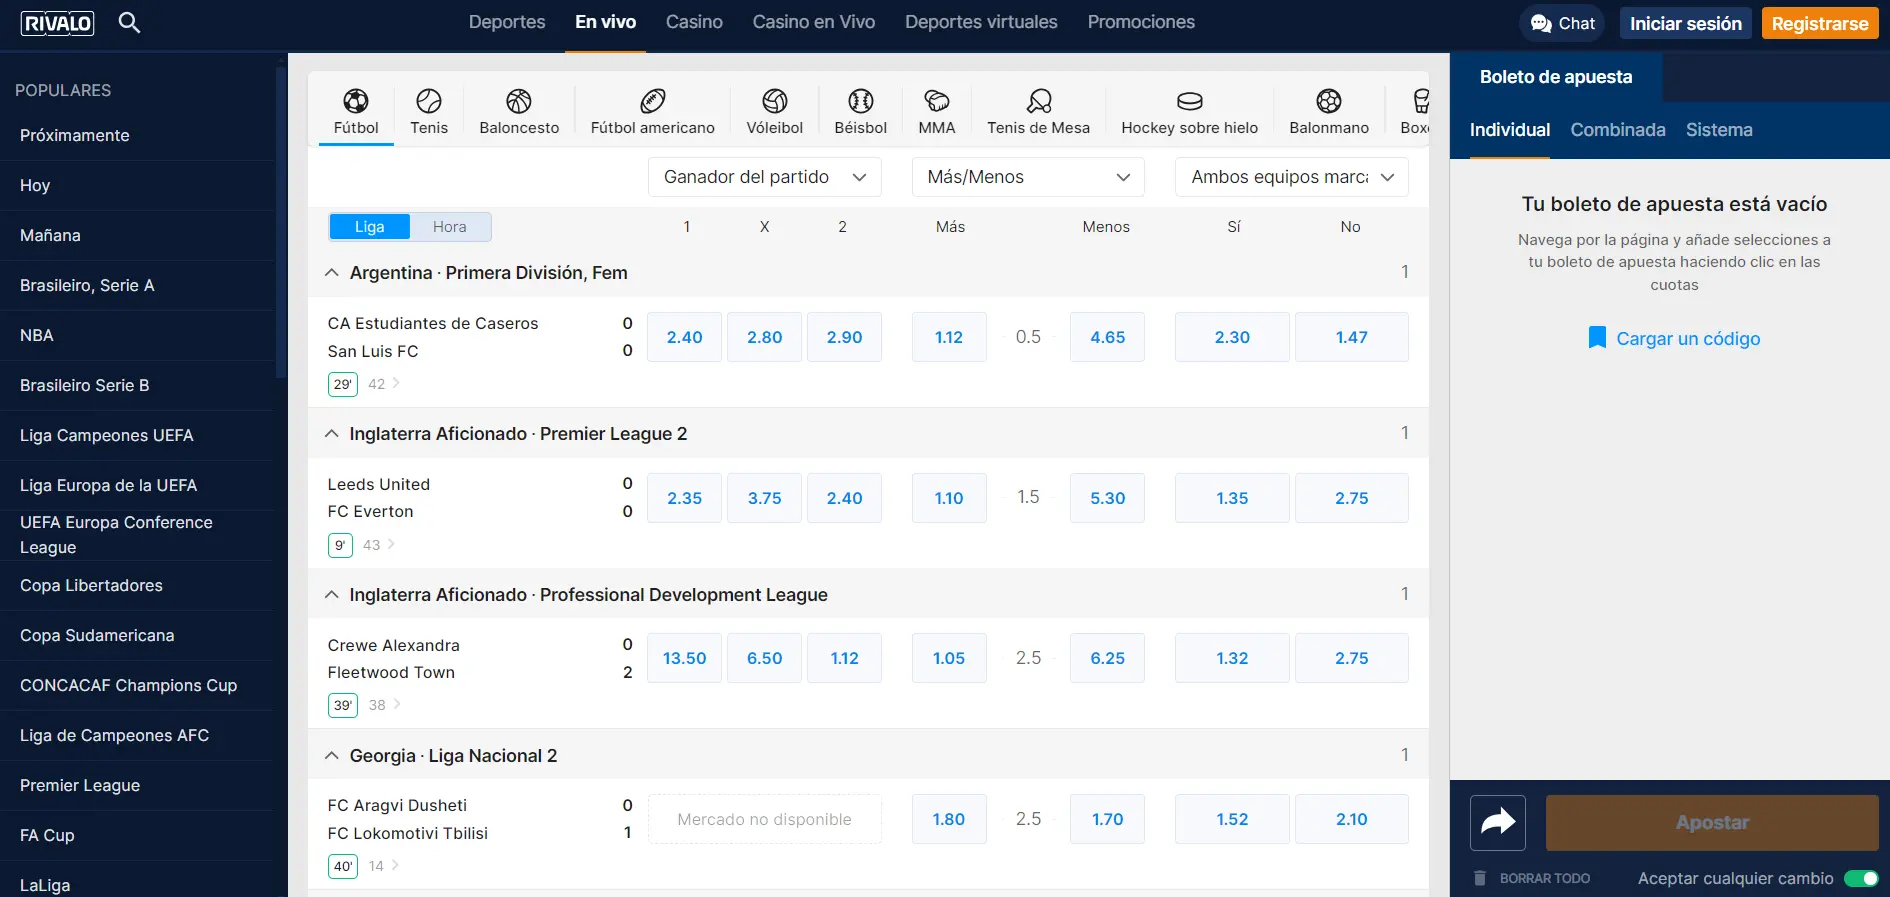Click Iniciar sesión button

1686,23
